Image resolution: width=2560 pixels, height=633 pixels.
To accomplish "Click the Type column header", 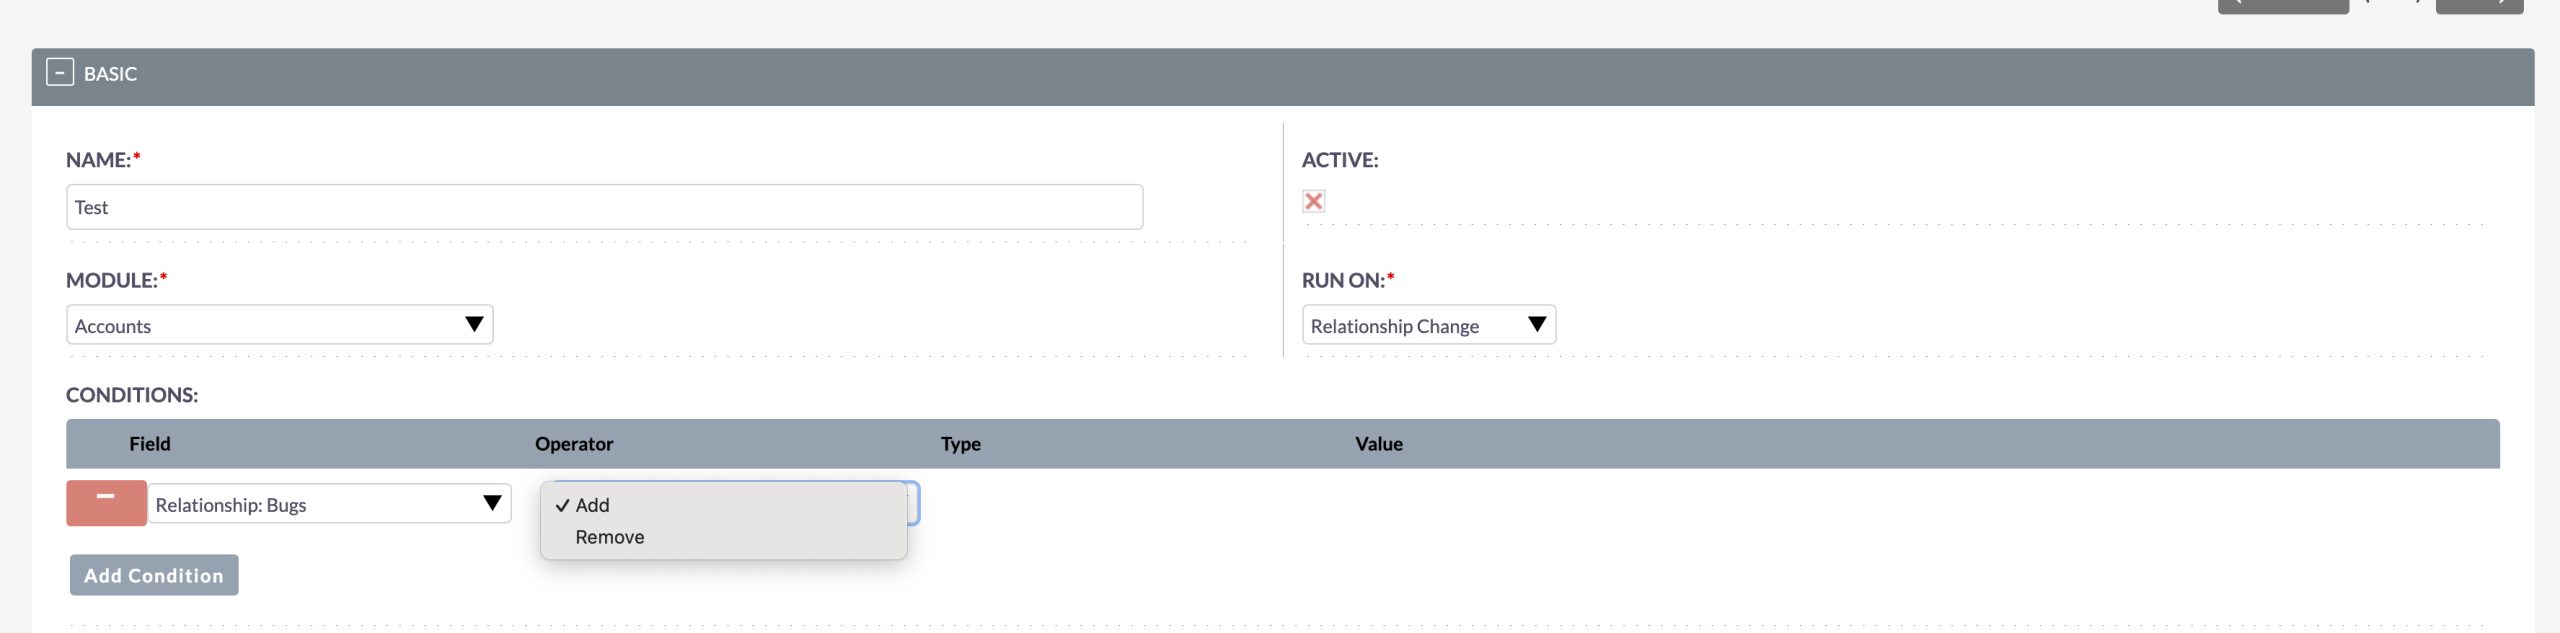I will click(960, 444).
